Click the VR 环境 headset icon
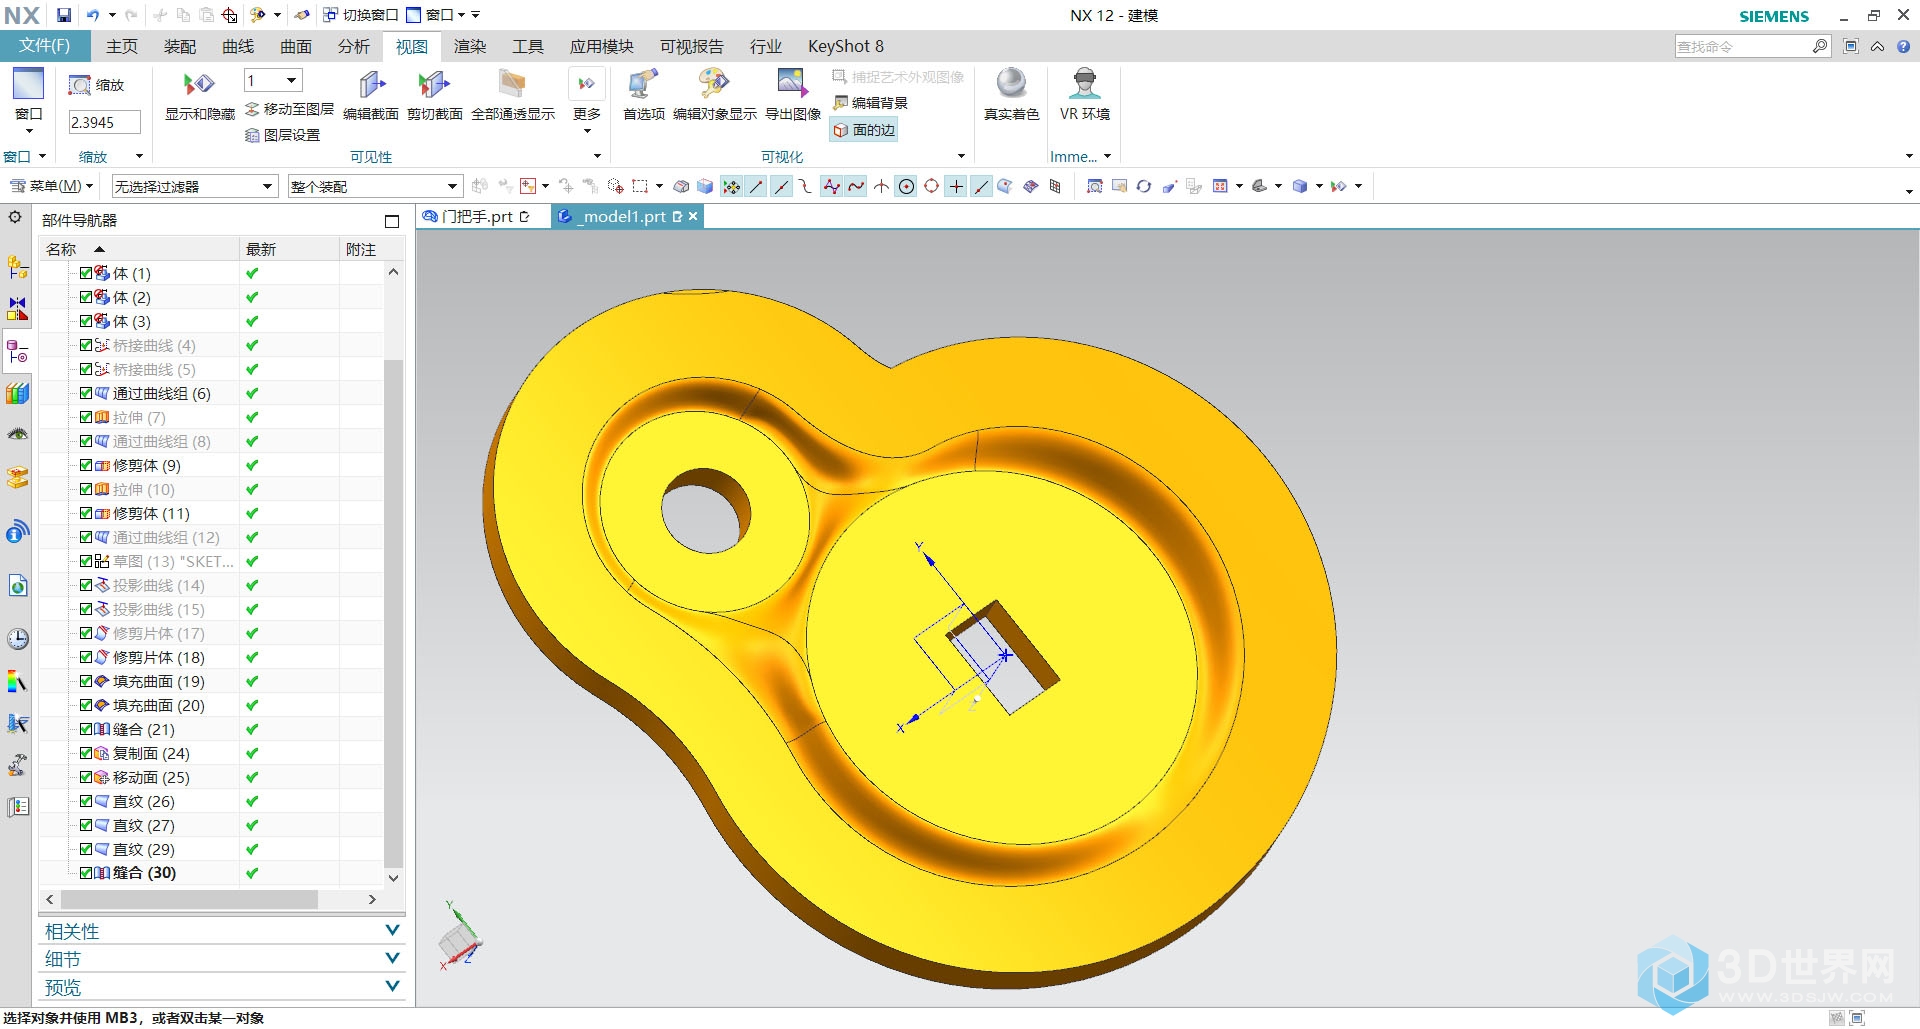 click(1084, 85)
